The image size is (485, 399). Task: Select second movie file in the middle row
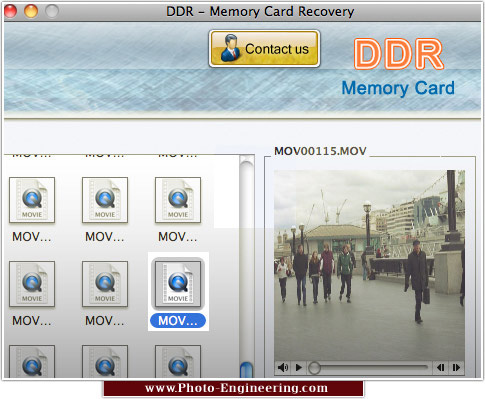(105, 284)
